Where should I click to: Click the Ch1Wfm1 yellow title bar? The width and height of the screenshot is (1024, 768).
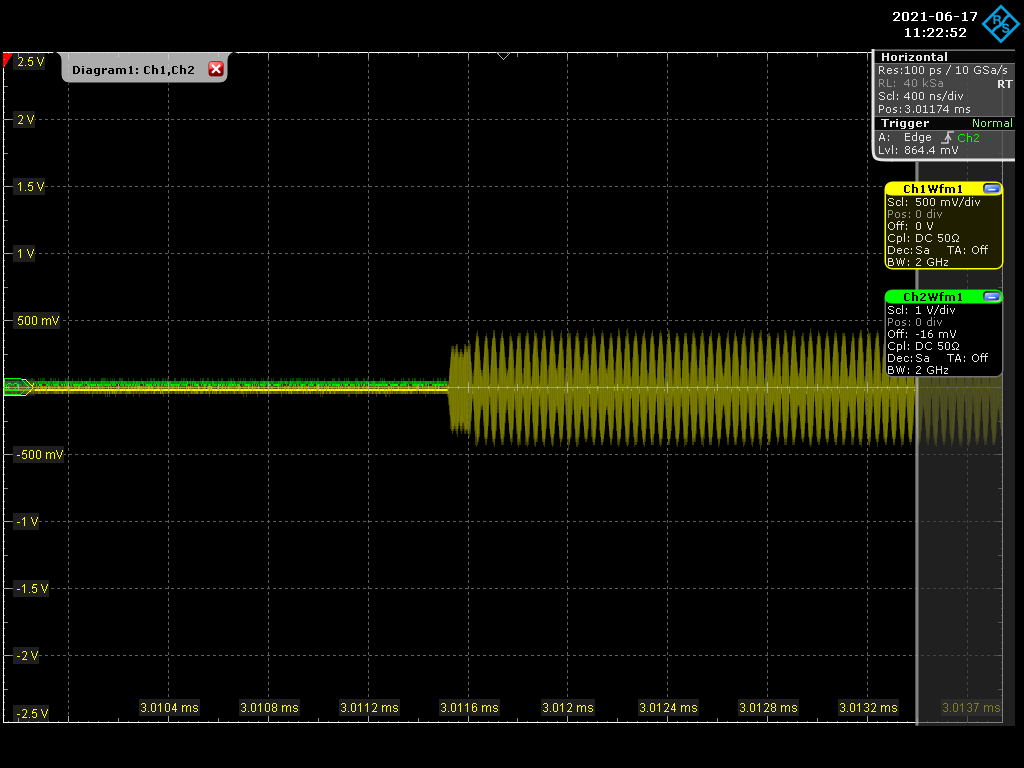click(x=932, y=189)
